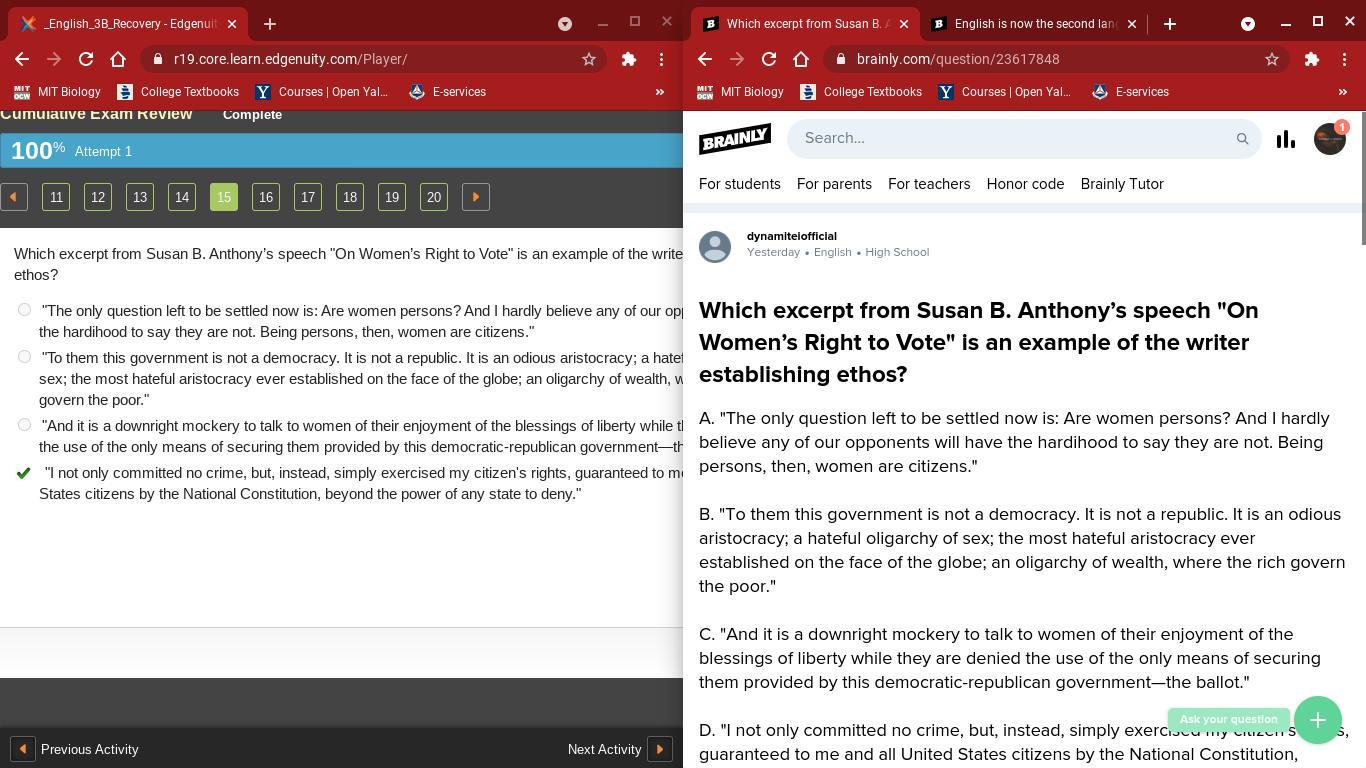
Task: Go back in the Edgenuity browser window
Action: (22, 59)
